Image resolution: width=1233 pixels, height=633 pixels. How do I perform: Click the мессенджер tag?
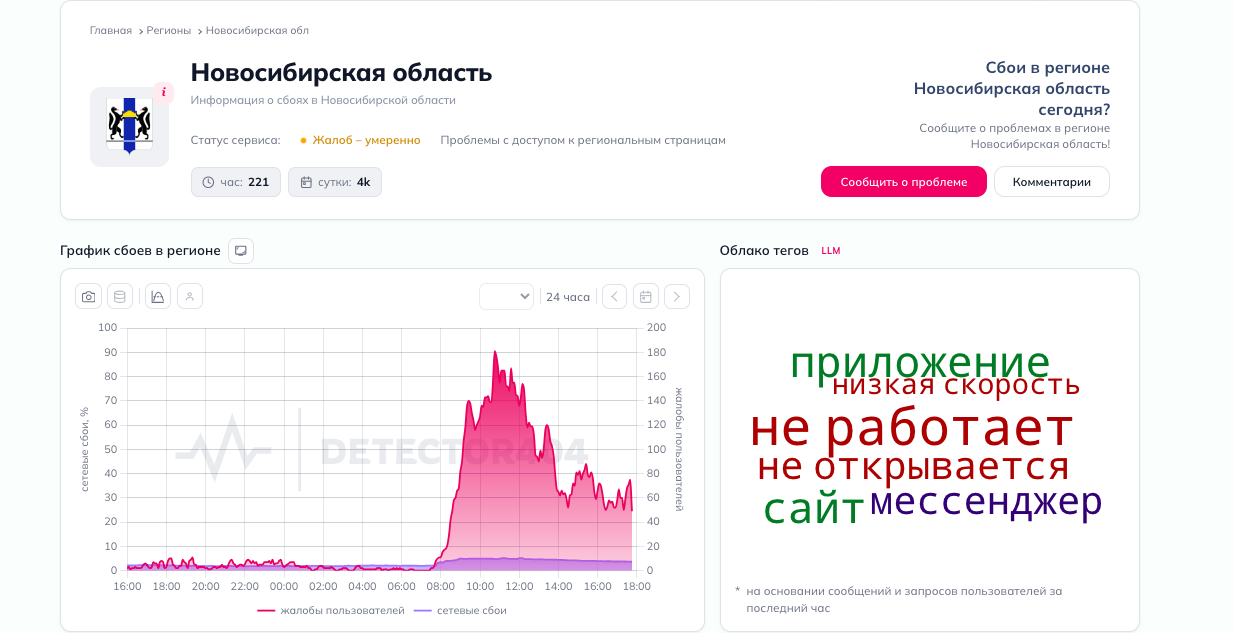(x=986, y=502)
